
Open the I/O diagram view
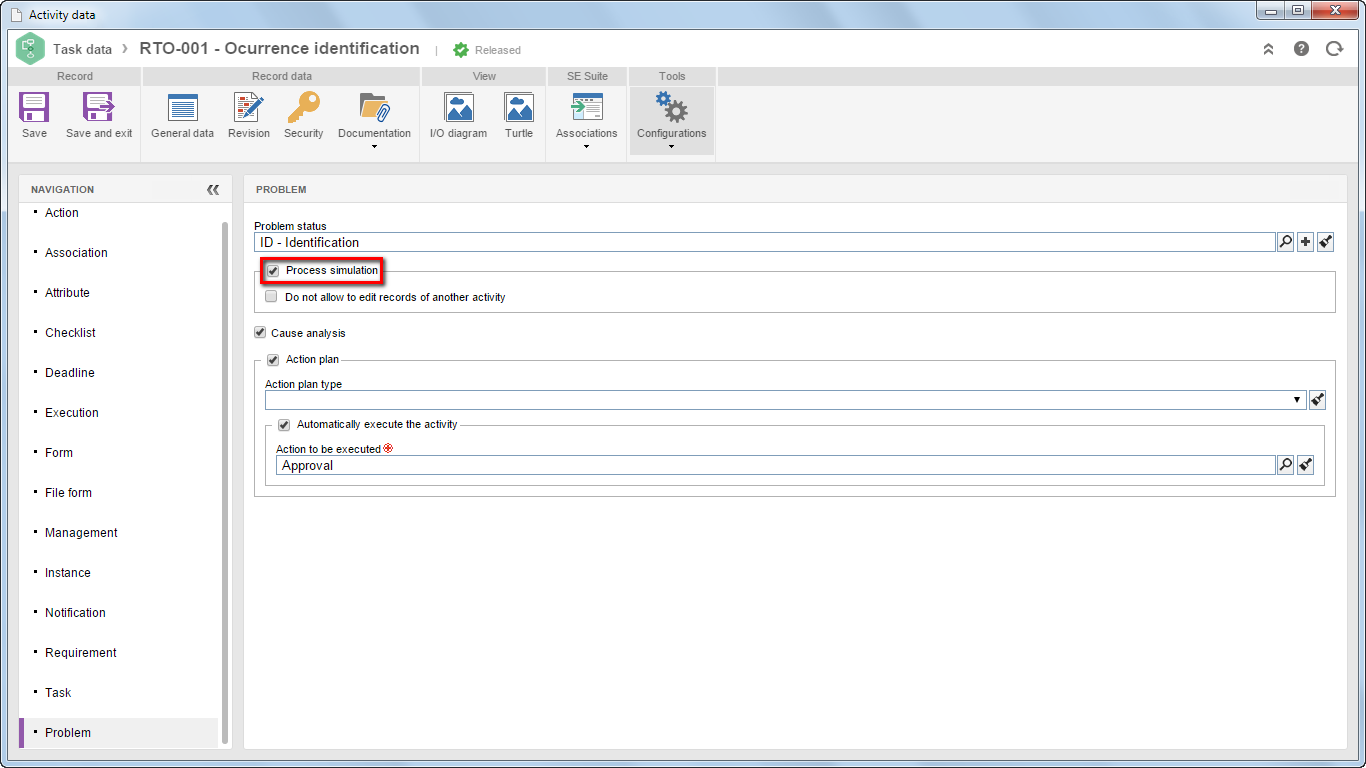[458, 108]
